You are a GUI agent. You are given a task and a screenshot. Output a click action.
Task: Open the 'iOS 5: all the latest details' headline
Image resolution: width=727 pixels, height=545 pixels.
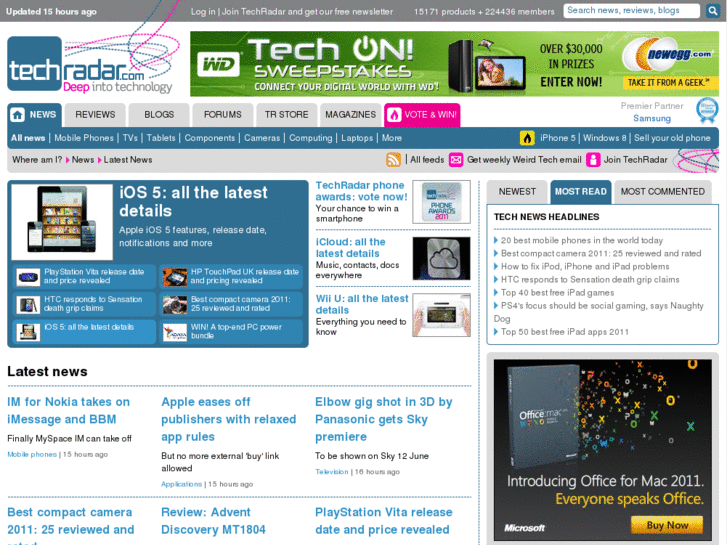pyautogui.click(x=193, y=202)
